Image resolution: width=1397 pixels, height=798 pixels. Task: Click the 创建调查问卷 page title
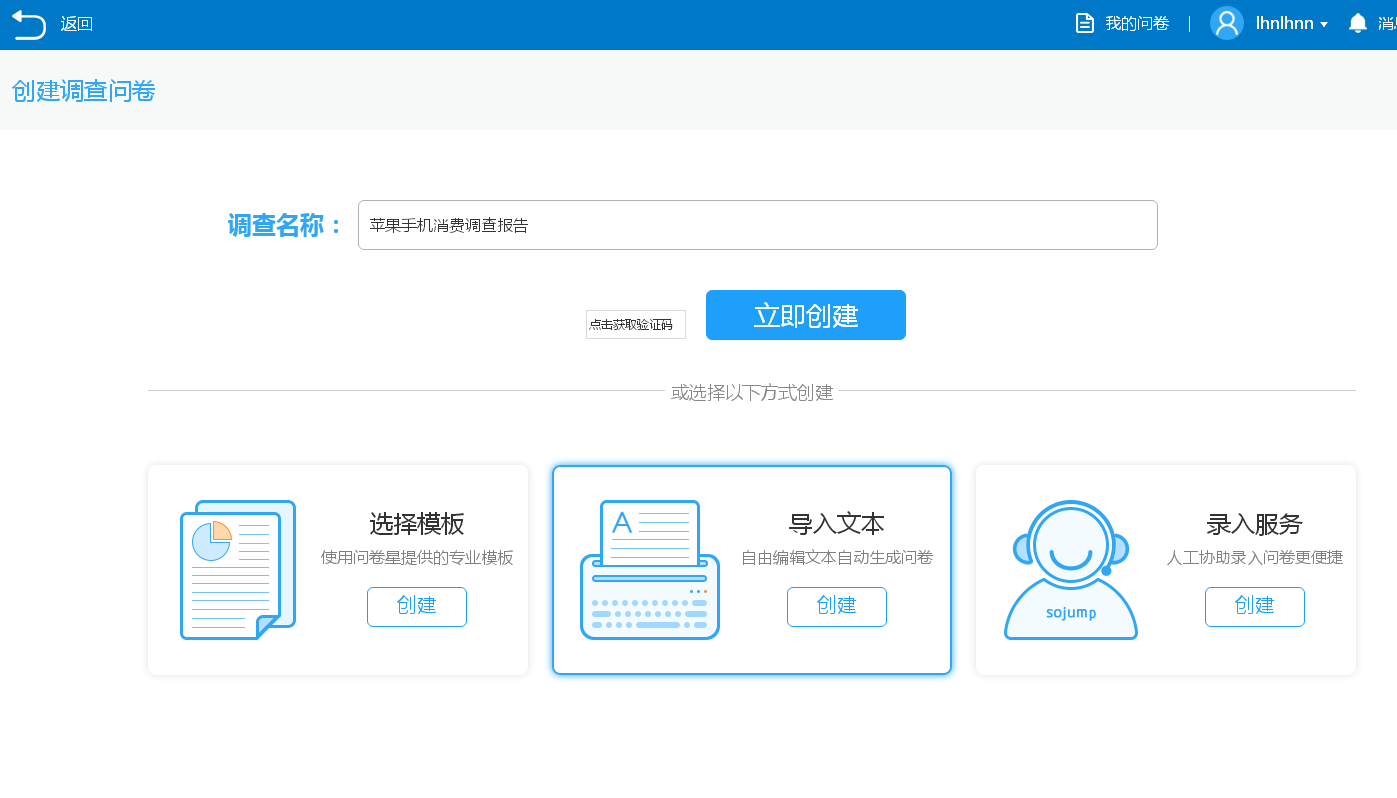click(x=84, y=91)
